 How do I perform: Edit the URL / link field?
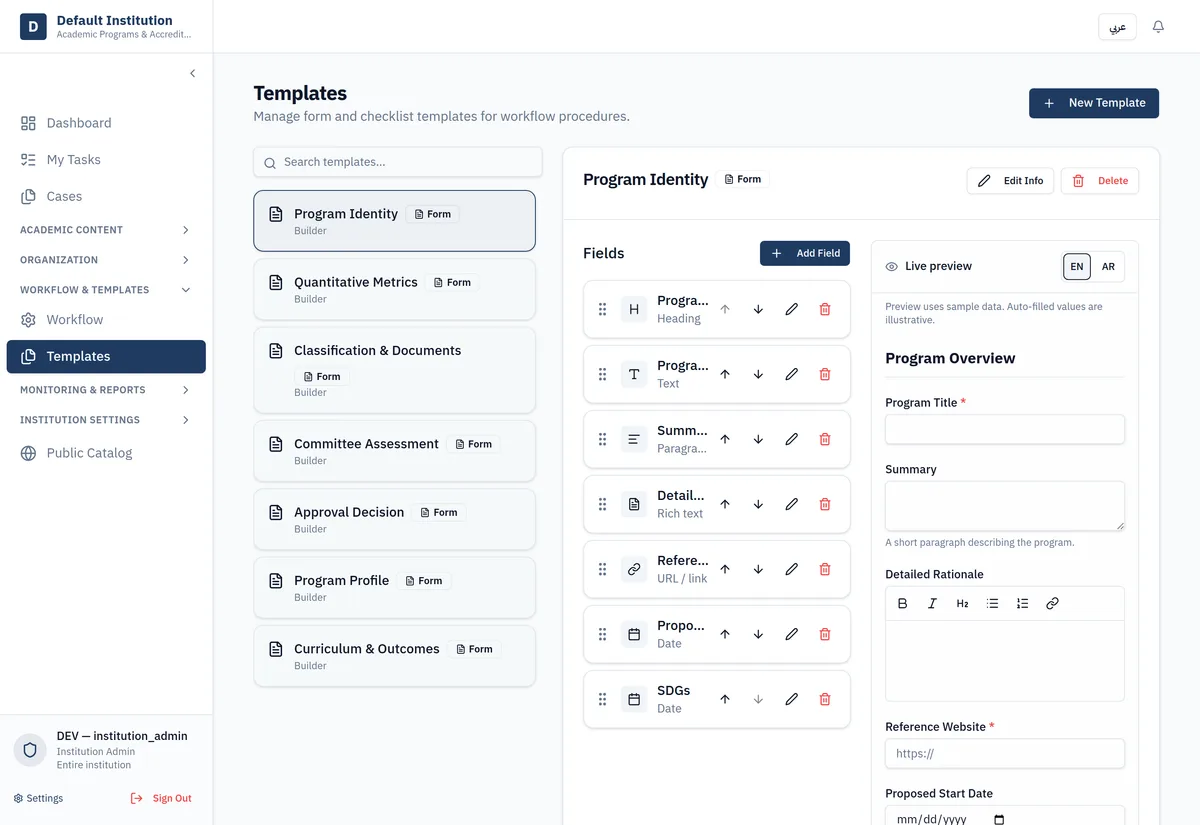pos(791,569)
